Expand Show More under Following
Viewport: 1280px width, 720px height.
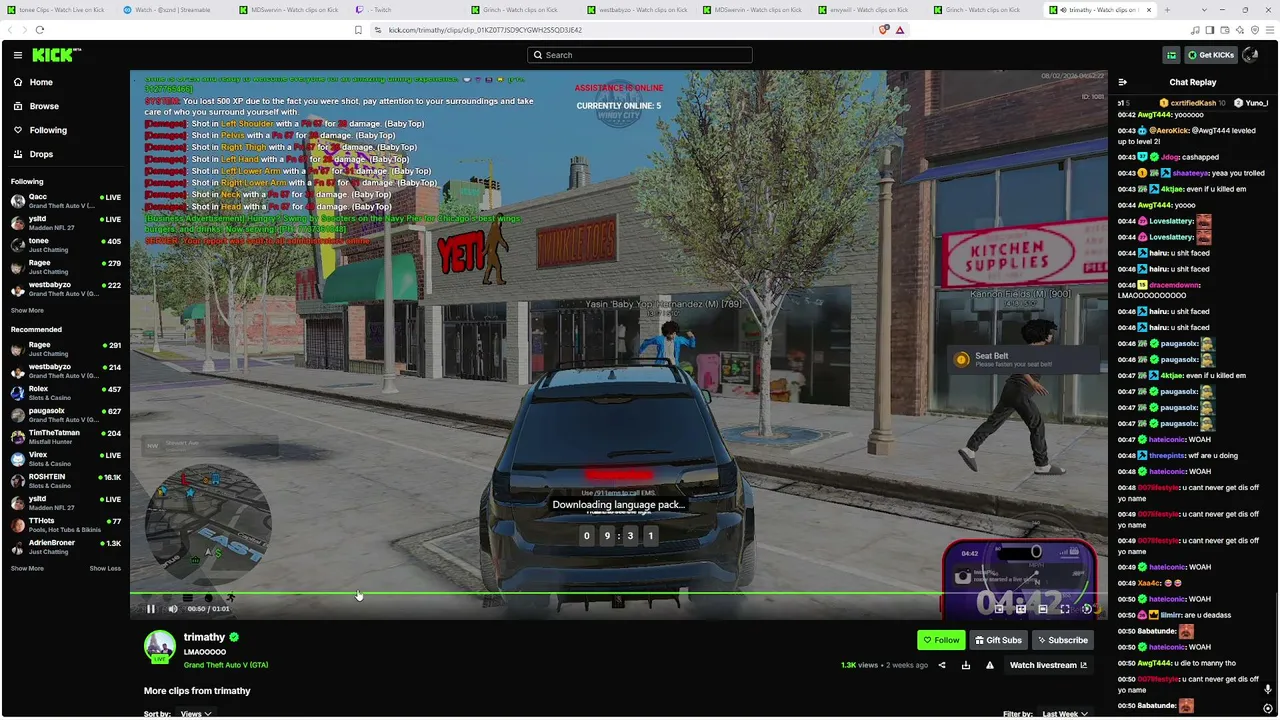pos(27,310)
